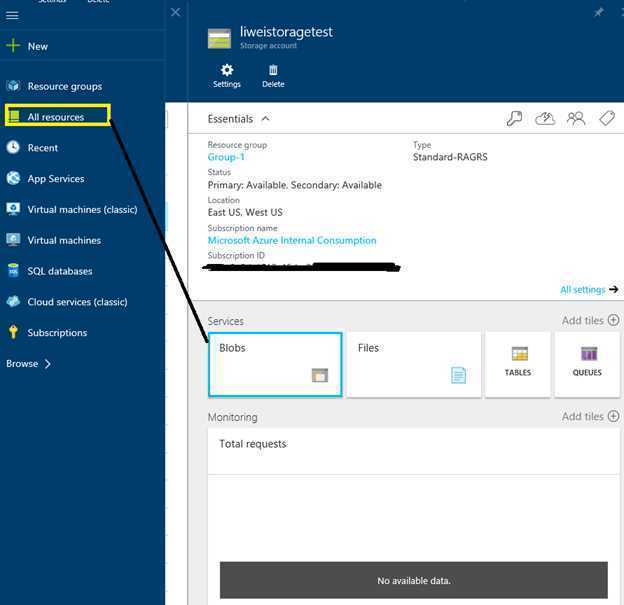This screenshot has height=605, width=624.
Task: Open the Group-1 resource group link
Action: click(226, 157)
